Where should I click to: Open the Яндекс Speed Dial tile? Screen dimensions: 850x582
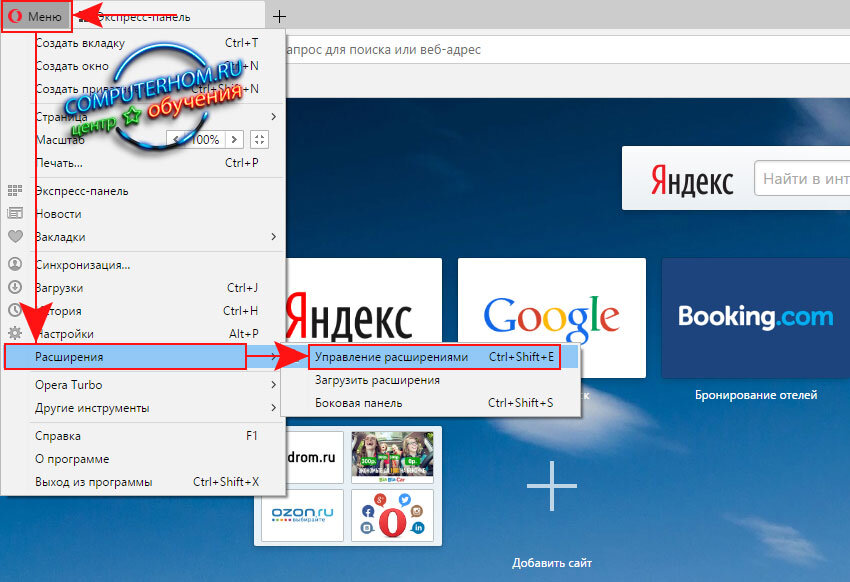[363, 301]
